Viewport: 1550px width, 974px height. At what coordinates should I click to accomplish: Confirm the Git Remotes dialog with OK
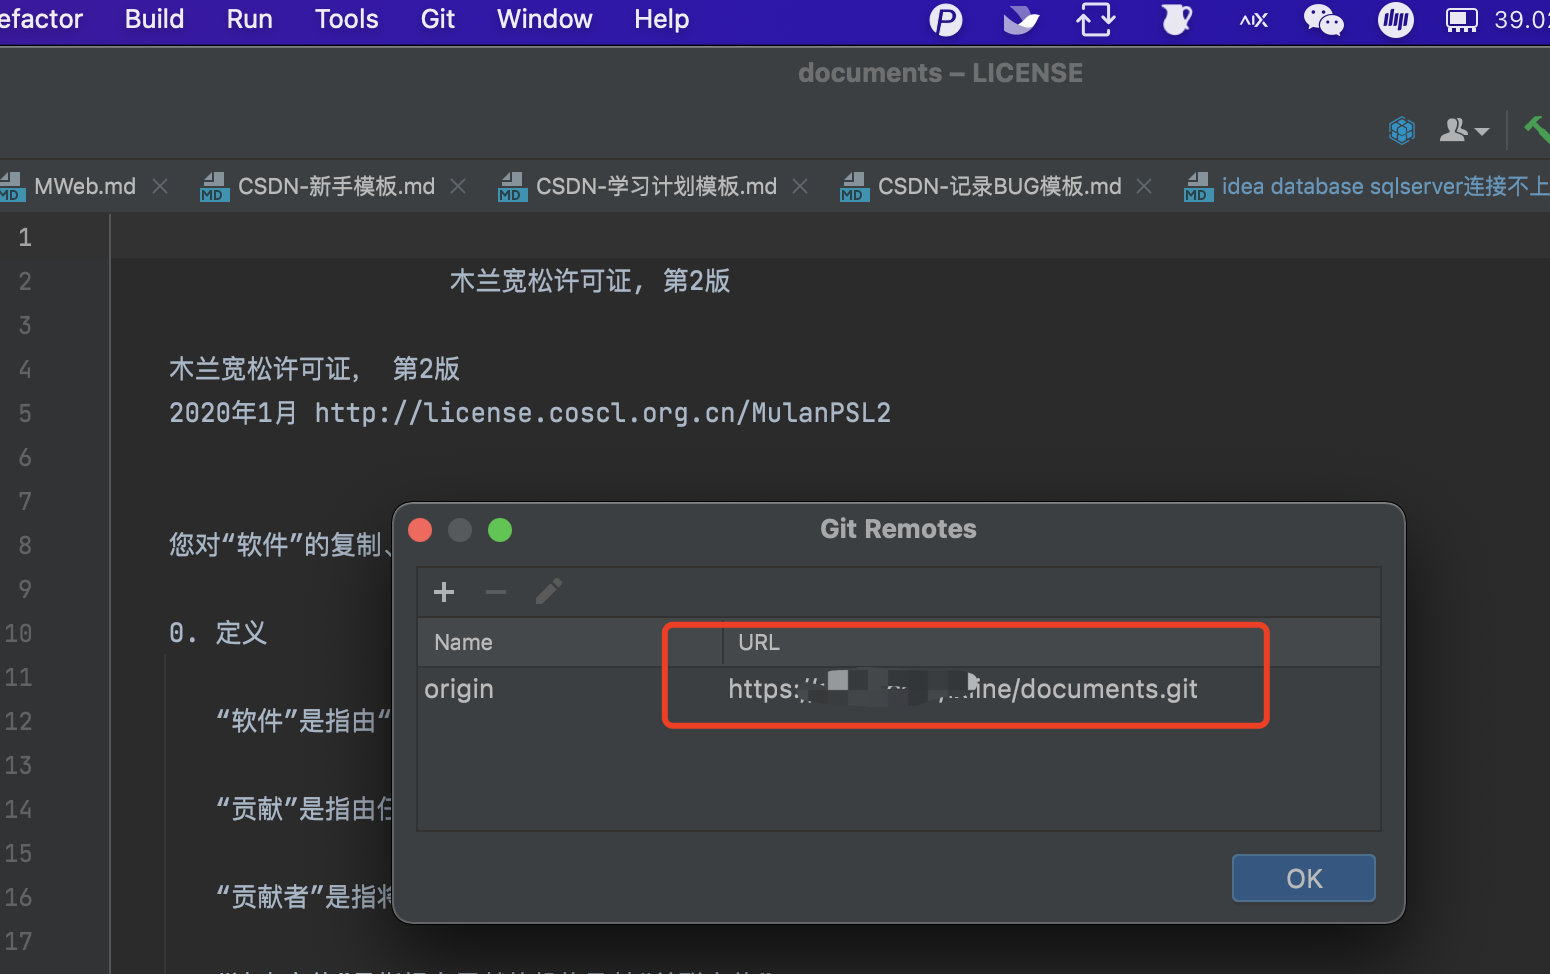pyautogui.click(x=1303, y=878)
